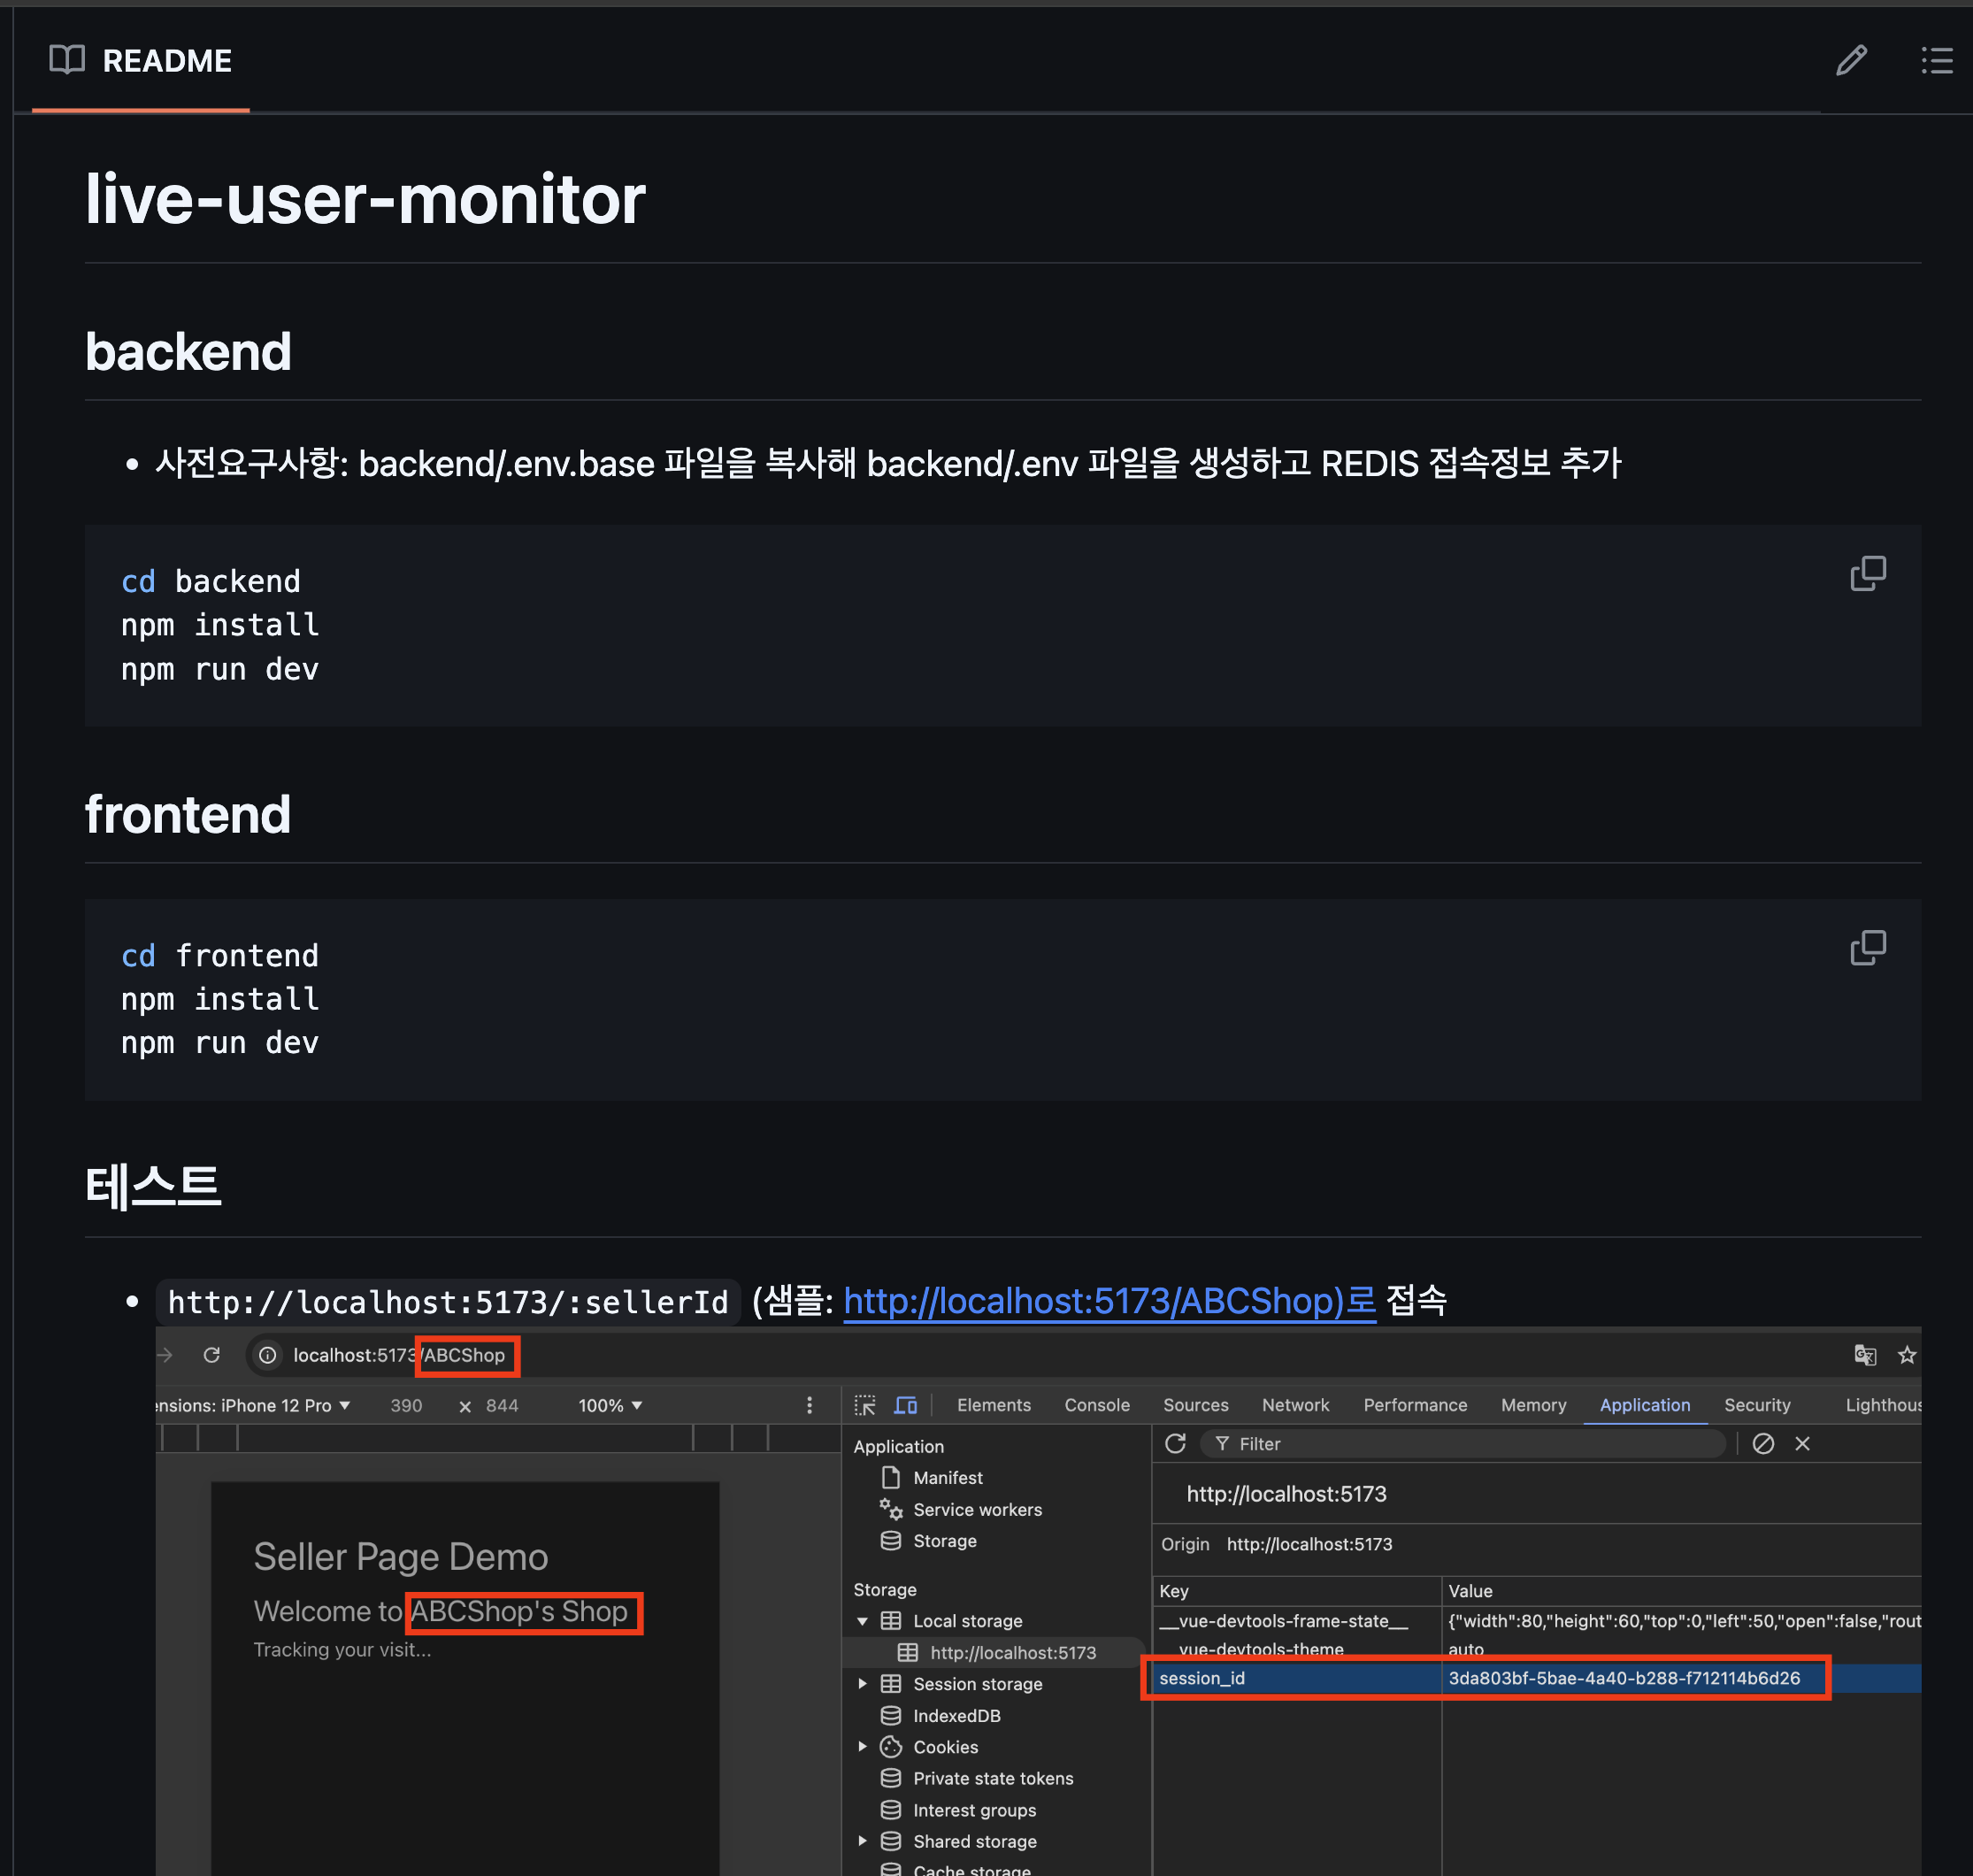Copy the frontend code block
The image size is (1973, 1876).
point(1867,948)
